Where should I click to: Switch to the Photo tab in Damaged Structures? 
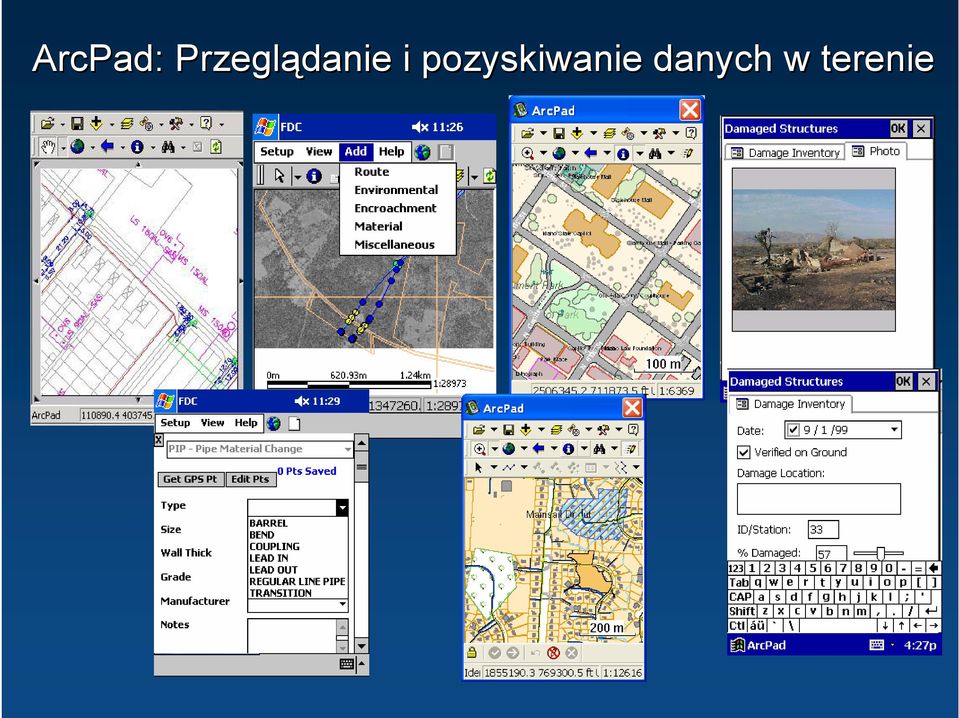coord(876,151)
